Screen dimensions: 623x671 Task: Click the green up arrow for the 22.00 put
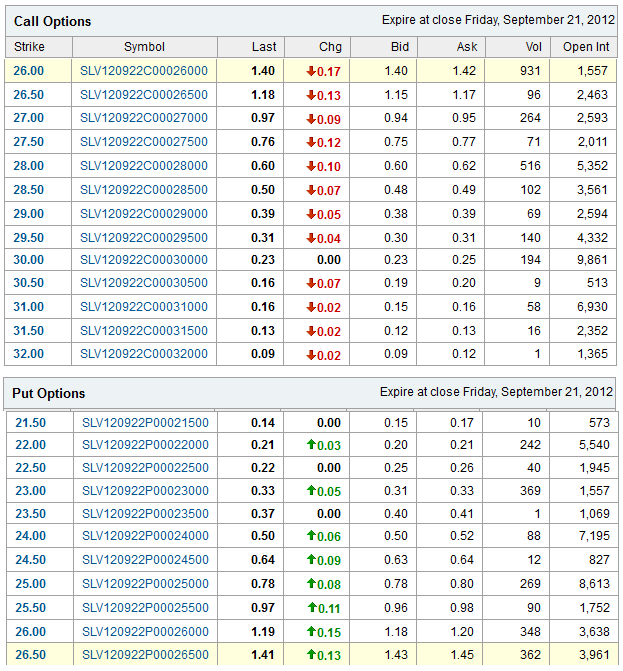tap(311, 445)
